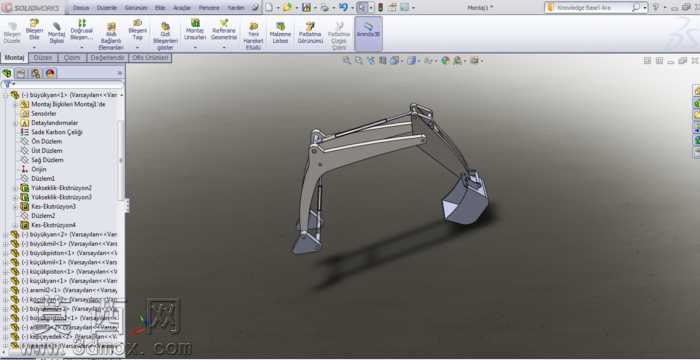The width and height of the screenshot is (700, 360).
Task: Open dropdown arrow under Montaj Unsurları
Action: click(x=195, y=46)
